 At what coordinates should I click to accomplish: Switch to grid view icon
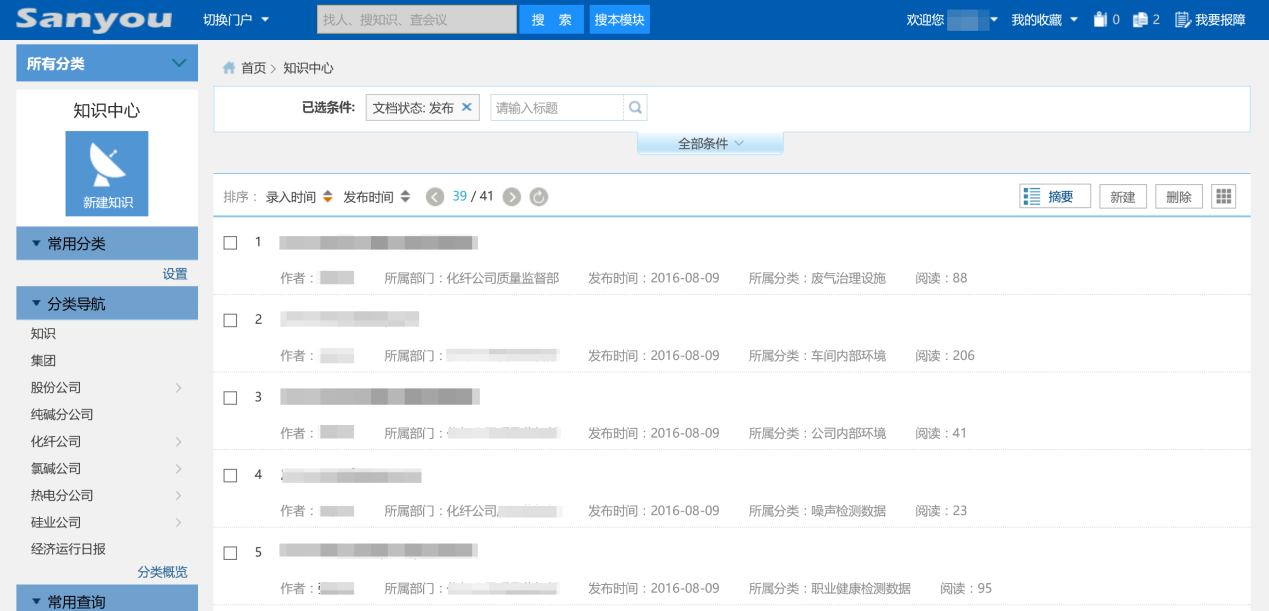pos(1223,197)
